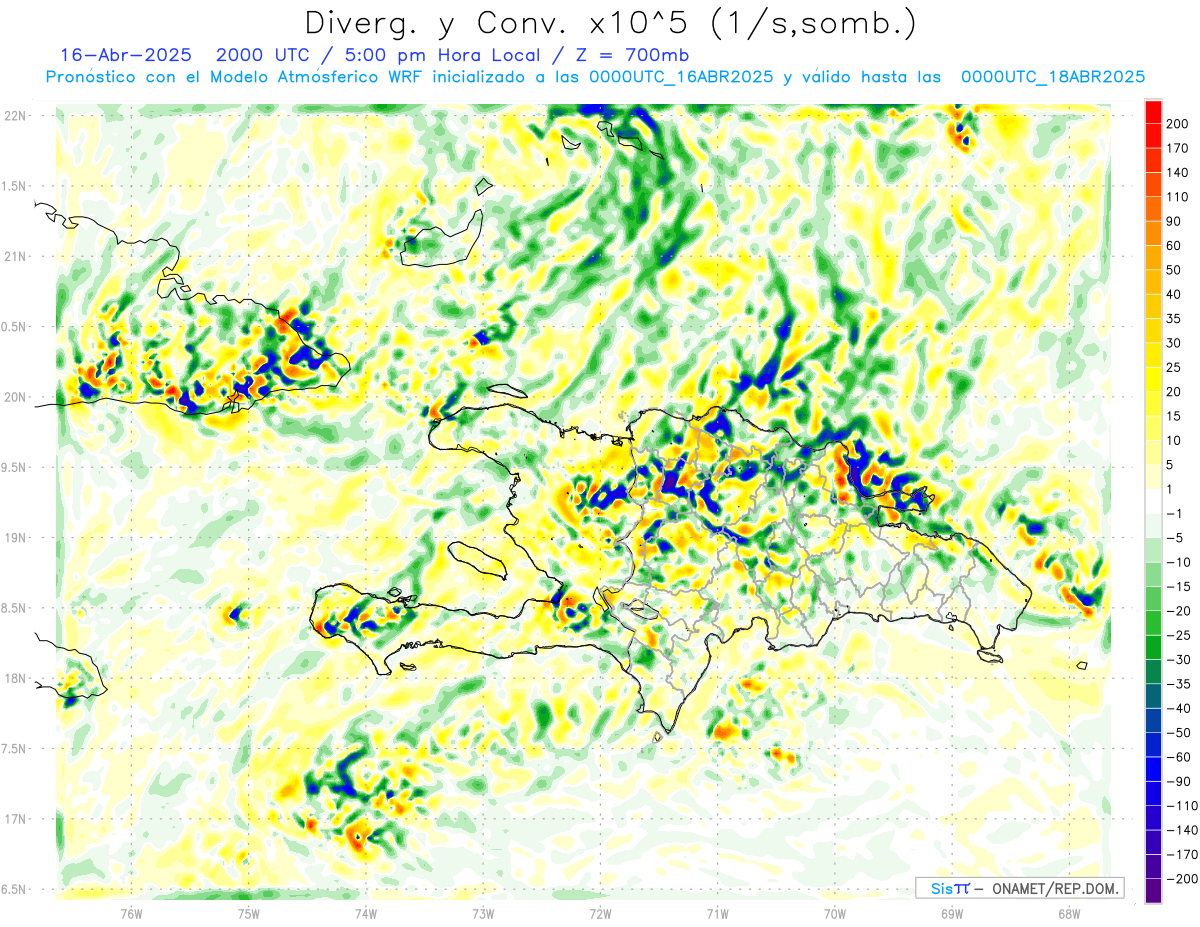Click the '-20' colorbar label
Image resolution: width=1200 pixels, height=927 pixels.
point(1178,611)
